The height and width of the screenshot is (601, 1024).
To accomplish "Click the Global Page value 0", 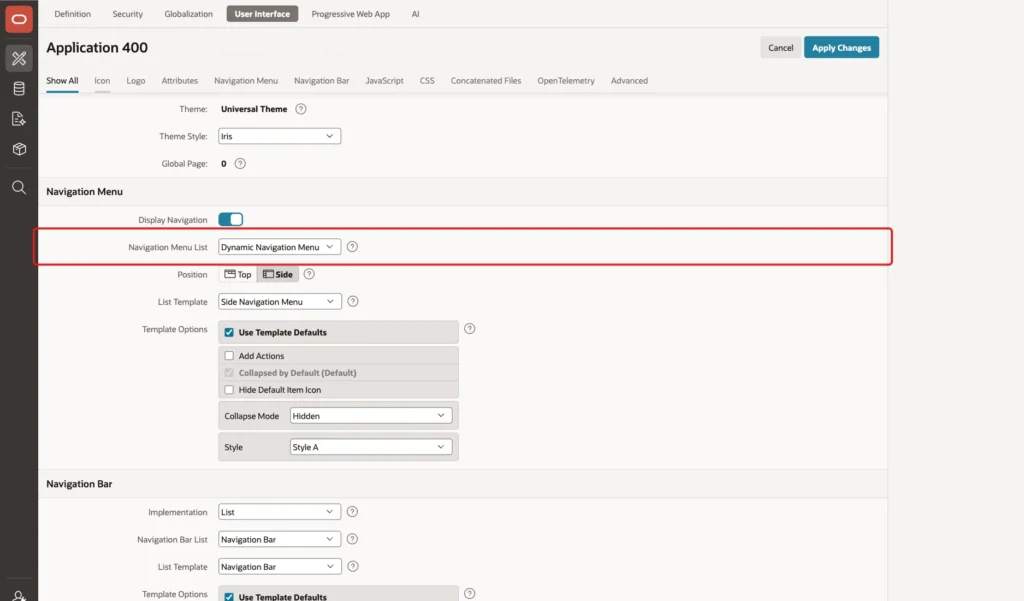I will pos(223,164).
